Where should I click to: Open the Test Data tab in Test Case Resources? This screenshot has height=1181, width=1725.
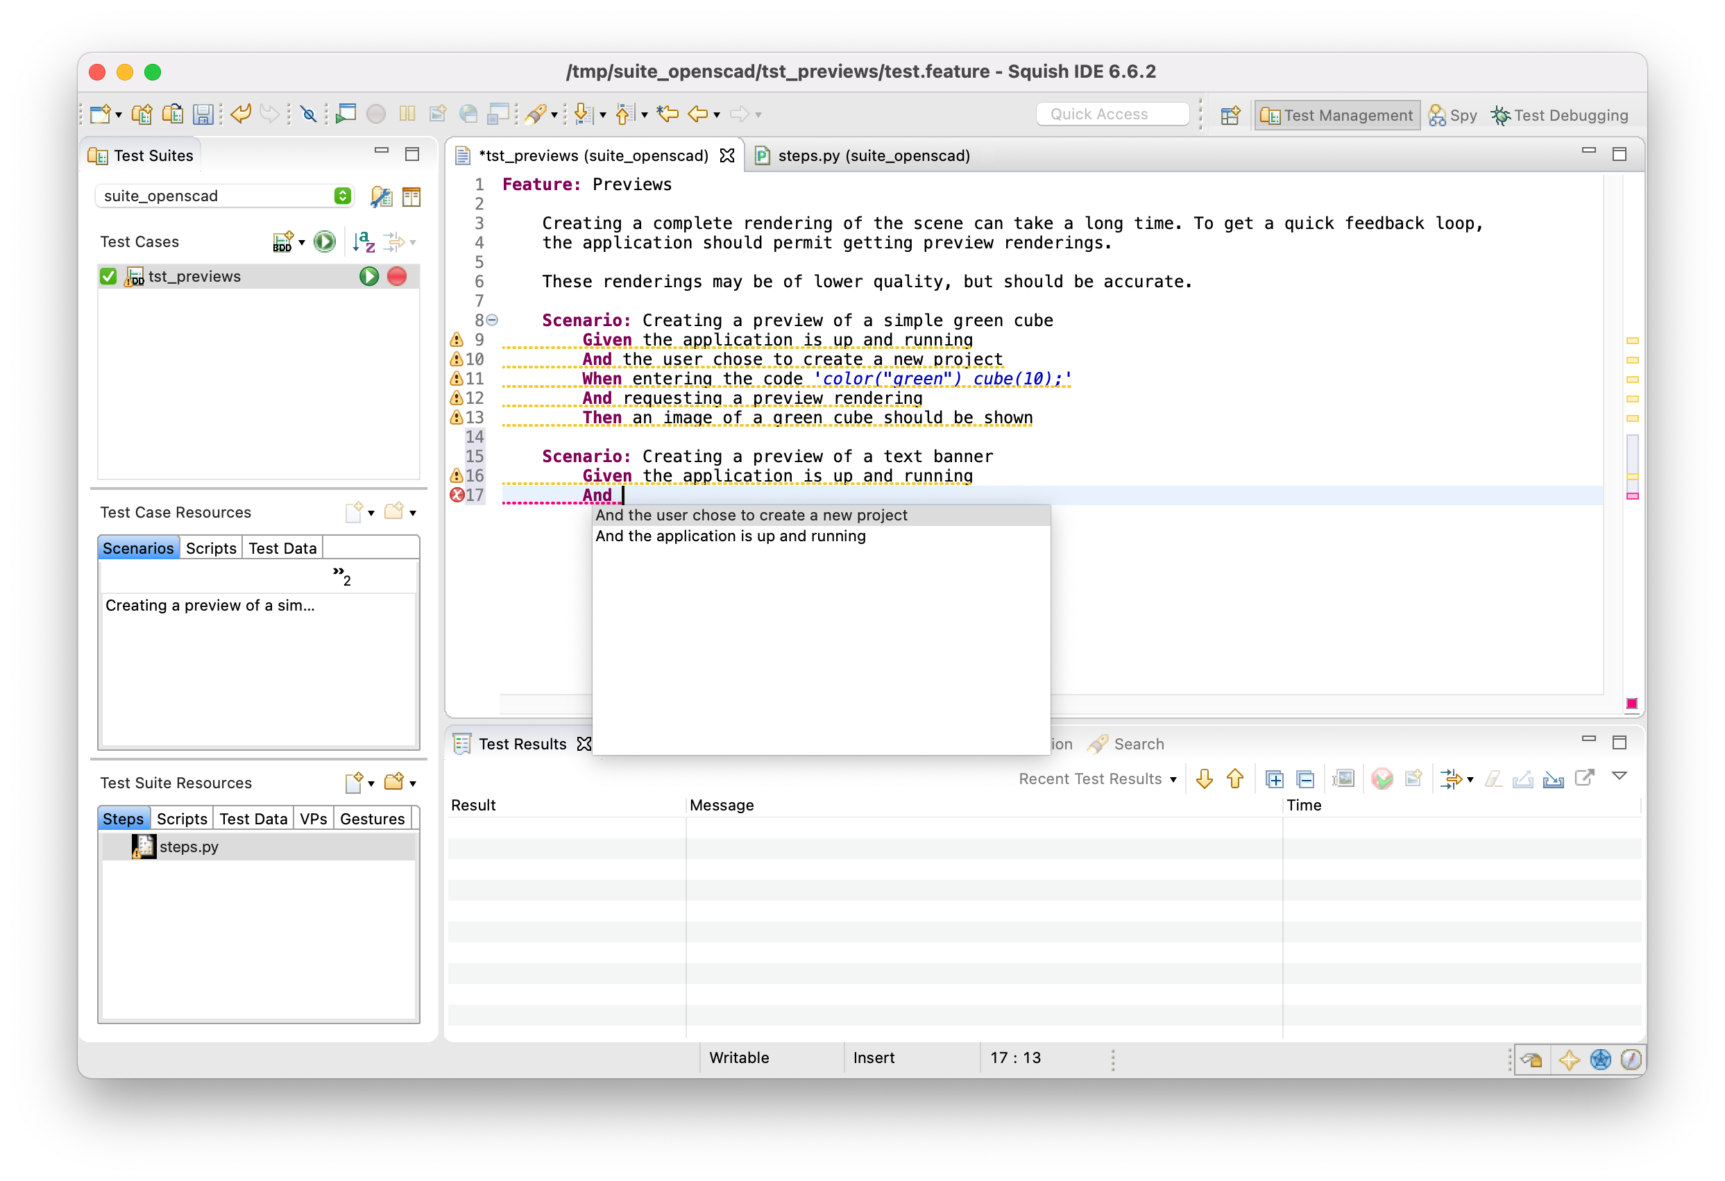click(282, 548)
